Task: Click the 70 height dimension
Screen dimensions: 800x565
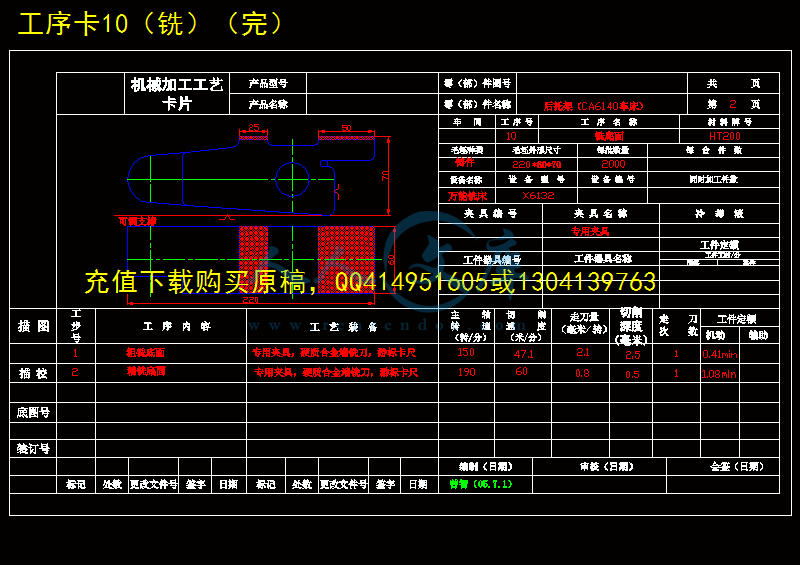Action: coord(385,175)
